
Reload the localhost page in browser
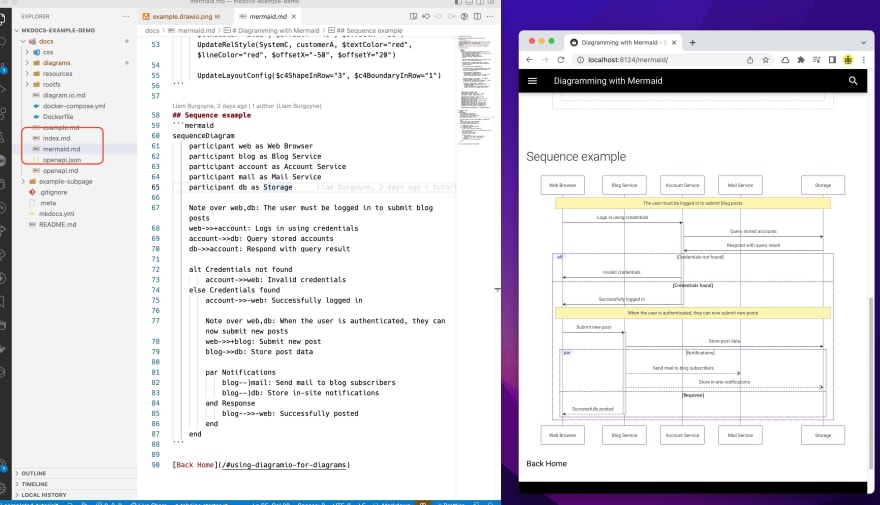click(x=561, y=59)
